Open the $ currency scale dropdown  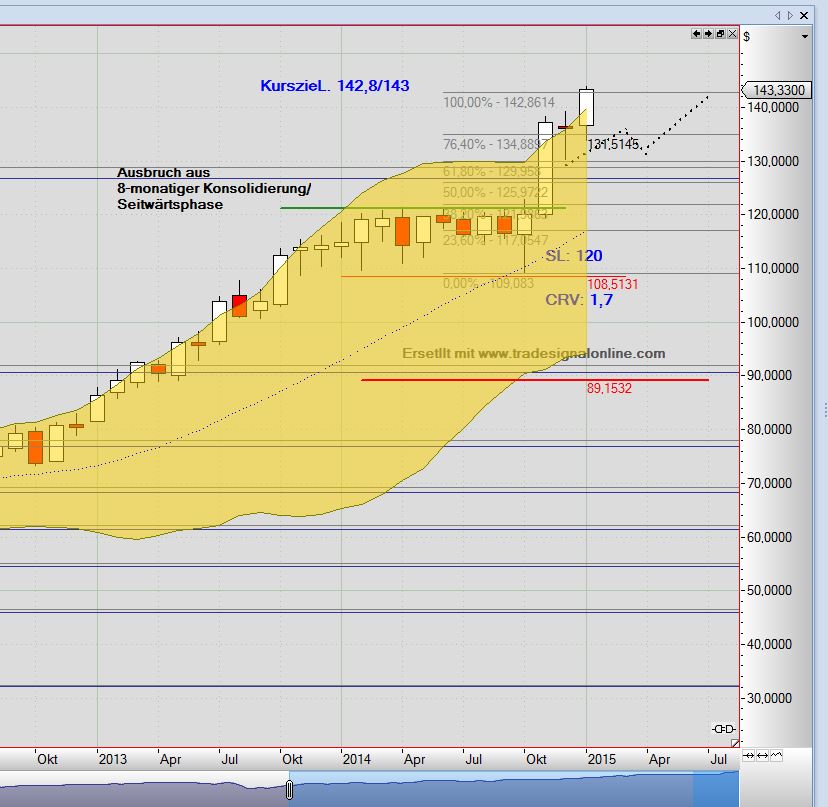pyautogui.click(x=805, y=36)
